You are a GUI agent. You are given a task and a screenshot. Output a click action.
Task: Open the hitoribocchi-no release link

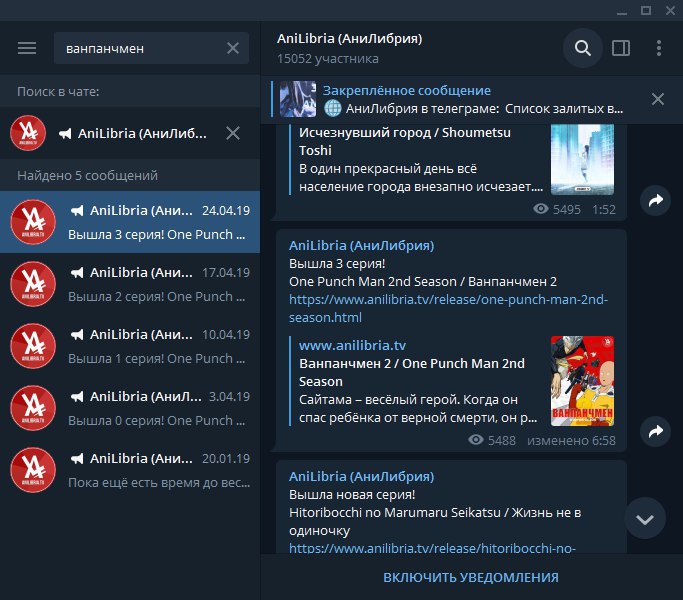coord(432,548)
